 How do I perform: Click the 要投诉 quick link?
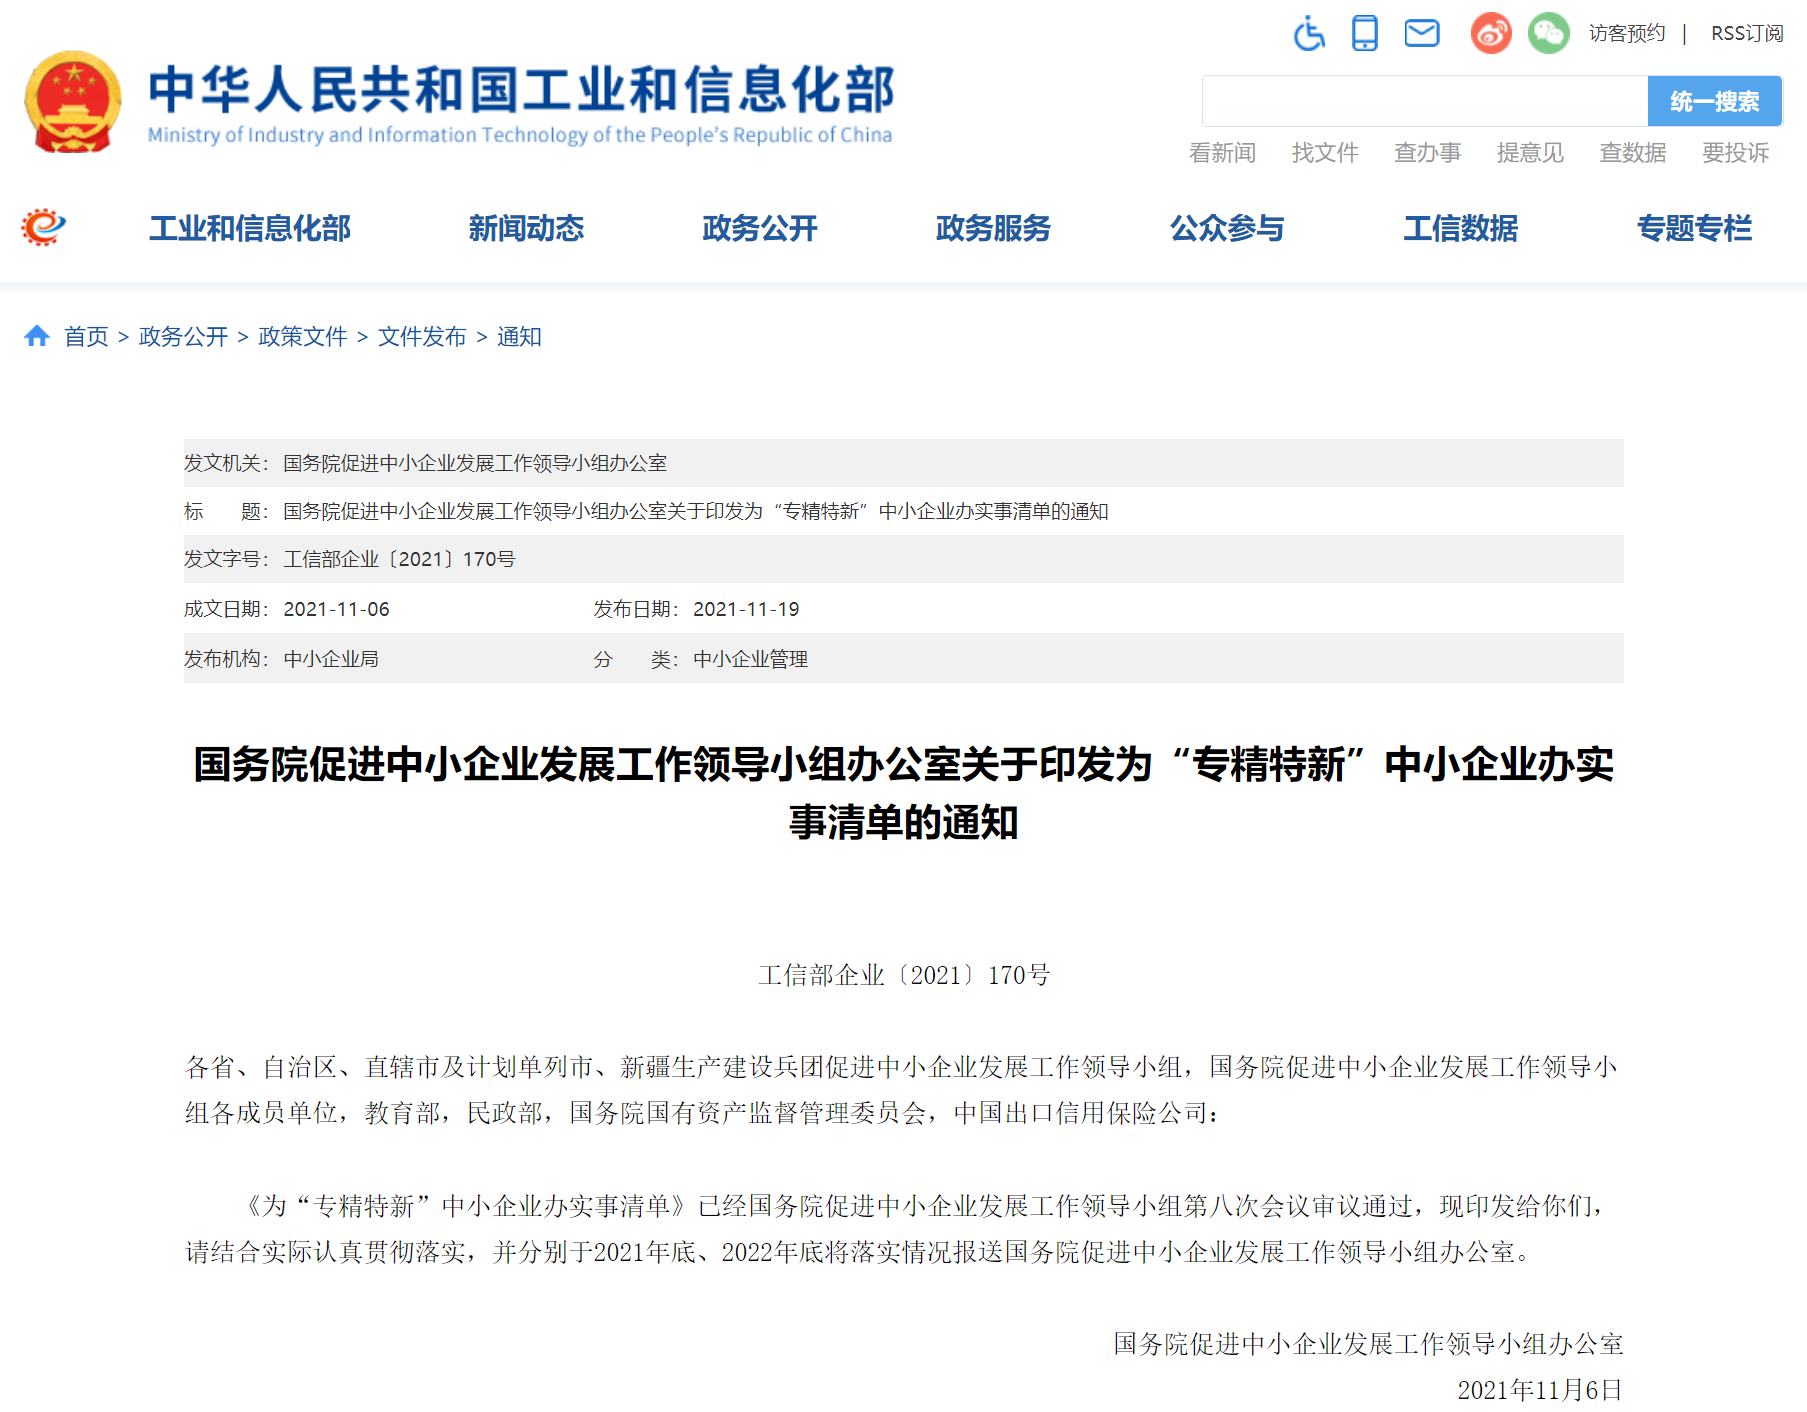1735,153
